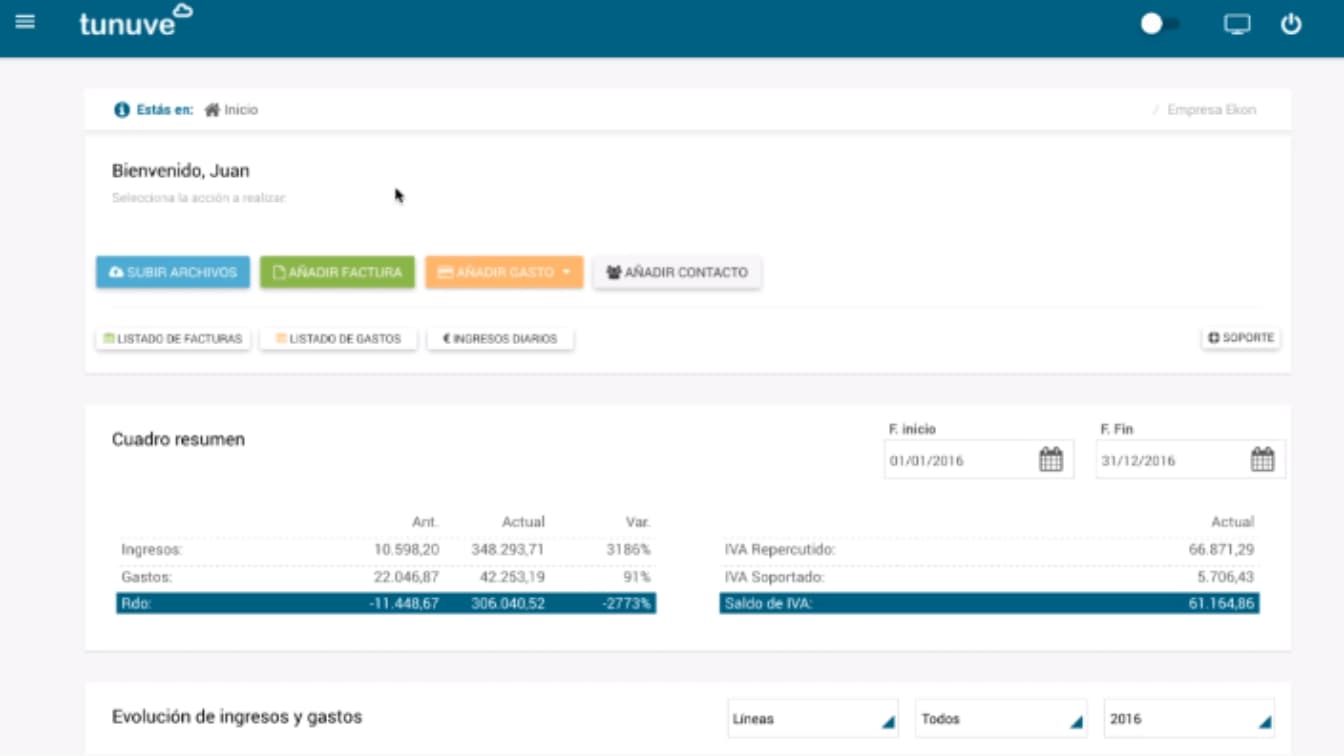Click the Saldo de IVA value 61.164,86
The image size is (1344, 756).
click(x=1221, y=604)
